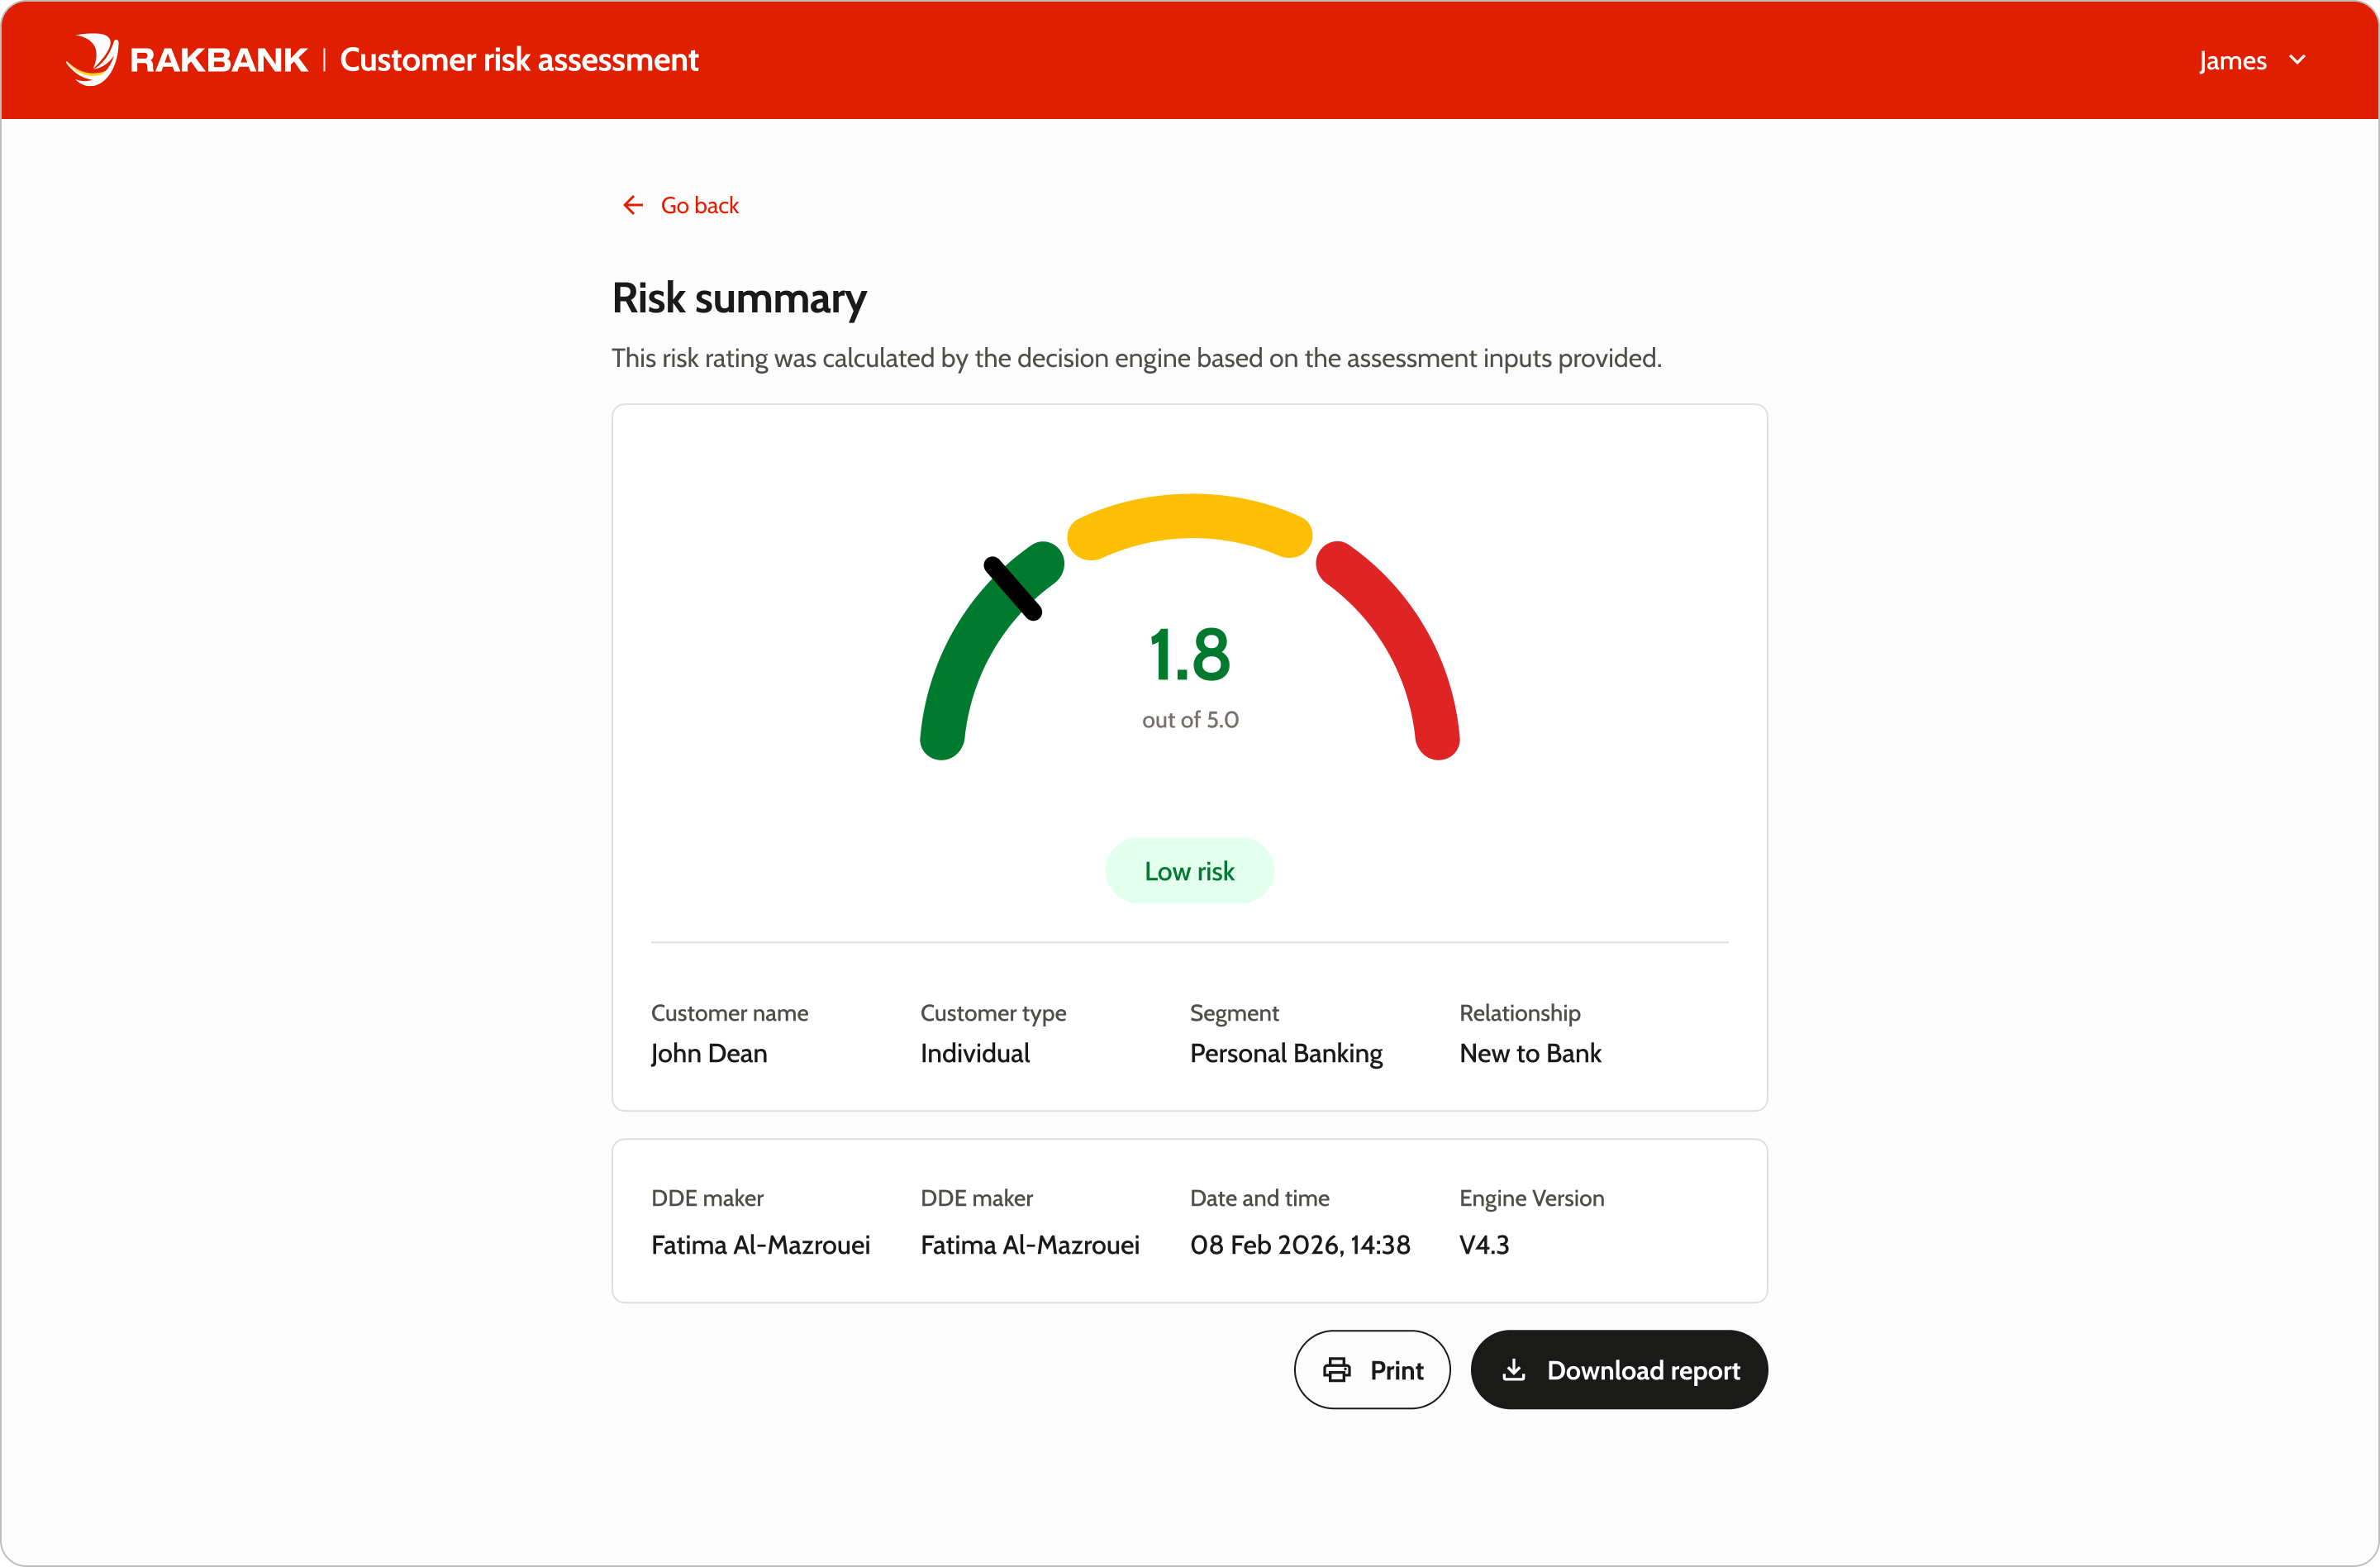Select the New to Bank relationship value

coord(1530,1054)
